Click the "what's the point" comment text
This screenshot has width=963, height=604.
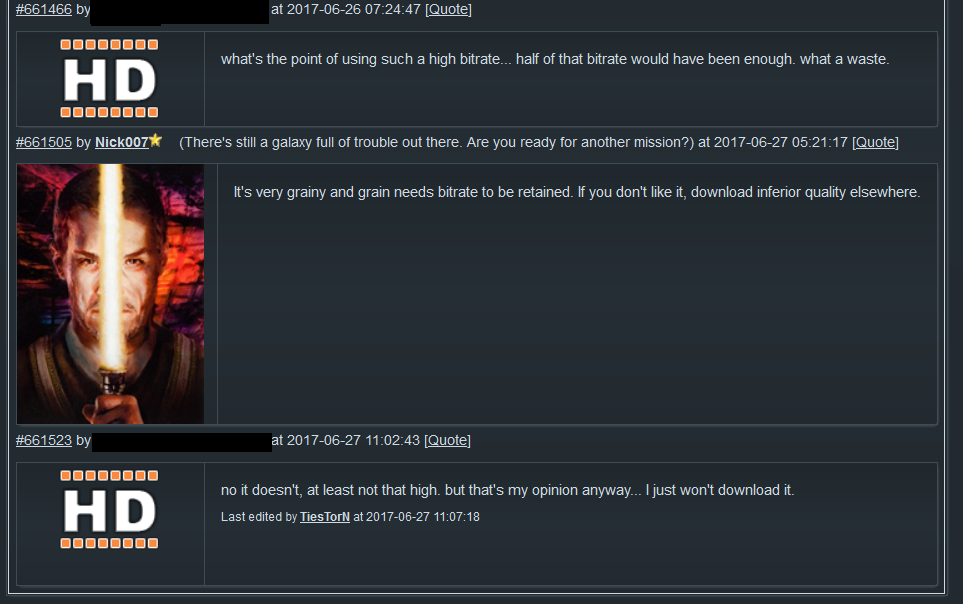pyautogui.click(x=555, y=59)
